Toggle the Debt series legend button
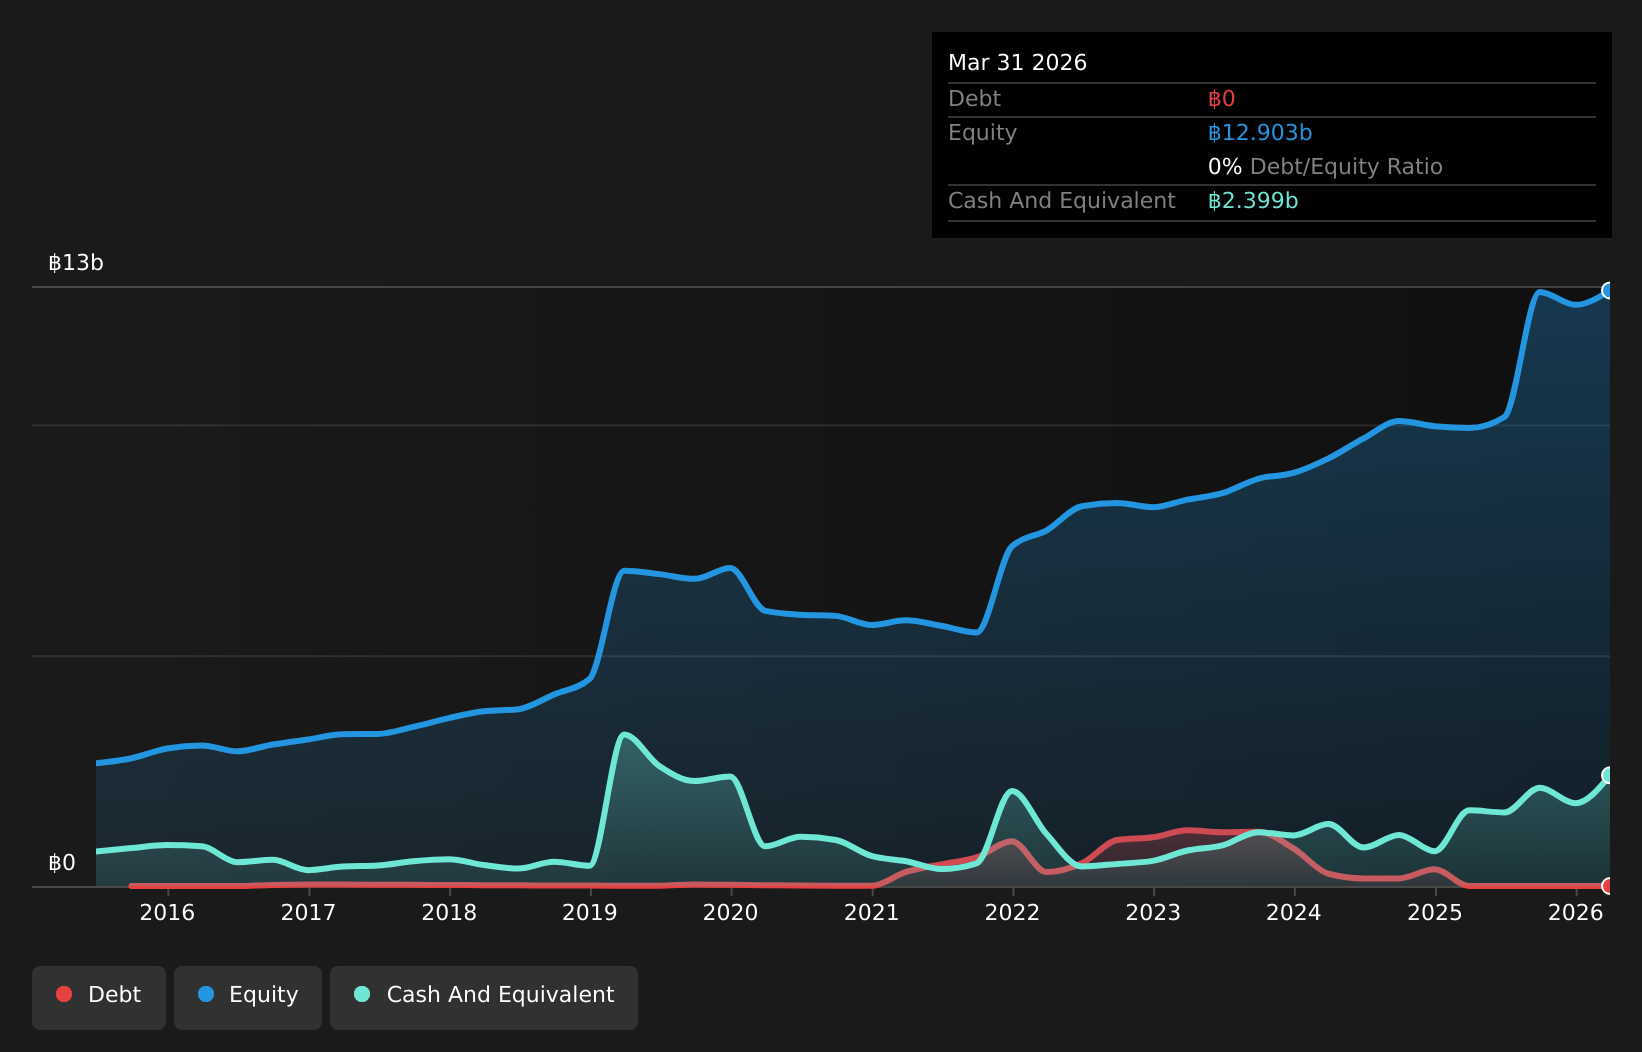 coord(99,997)
